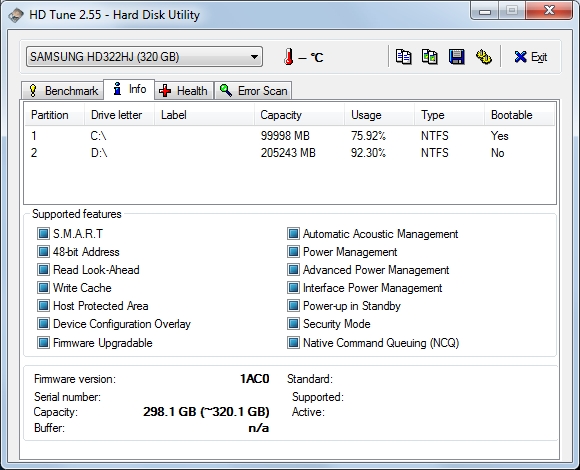Open the SAMSUNG HD322HJ drive dropdown
The width and height of the screenshot is (580, 470).
(144, 57)
